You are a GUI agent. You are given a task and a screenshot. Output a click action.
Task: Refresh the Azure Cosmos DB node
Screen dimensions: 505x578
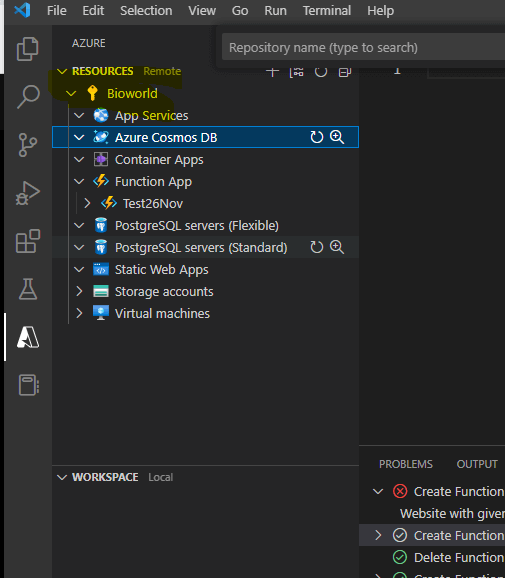tap(316, 137)
